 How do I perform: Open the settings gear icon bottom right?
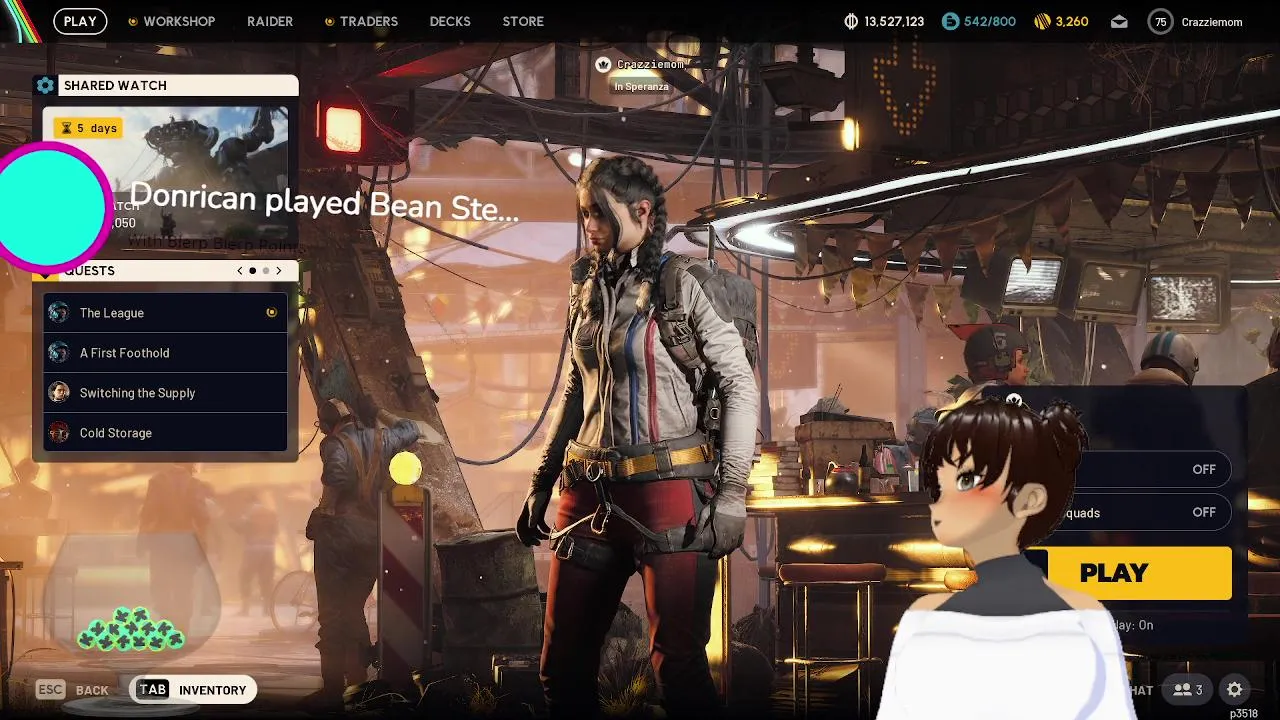pyautogui.click(x=1235, y=690)
